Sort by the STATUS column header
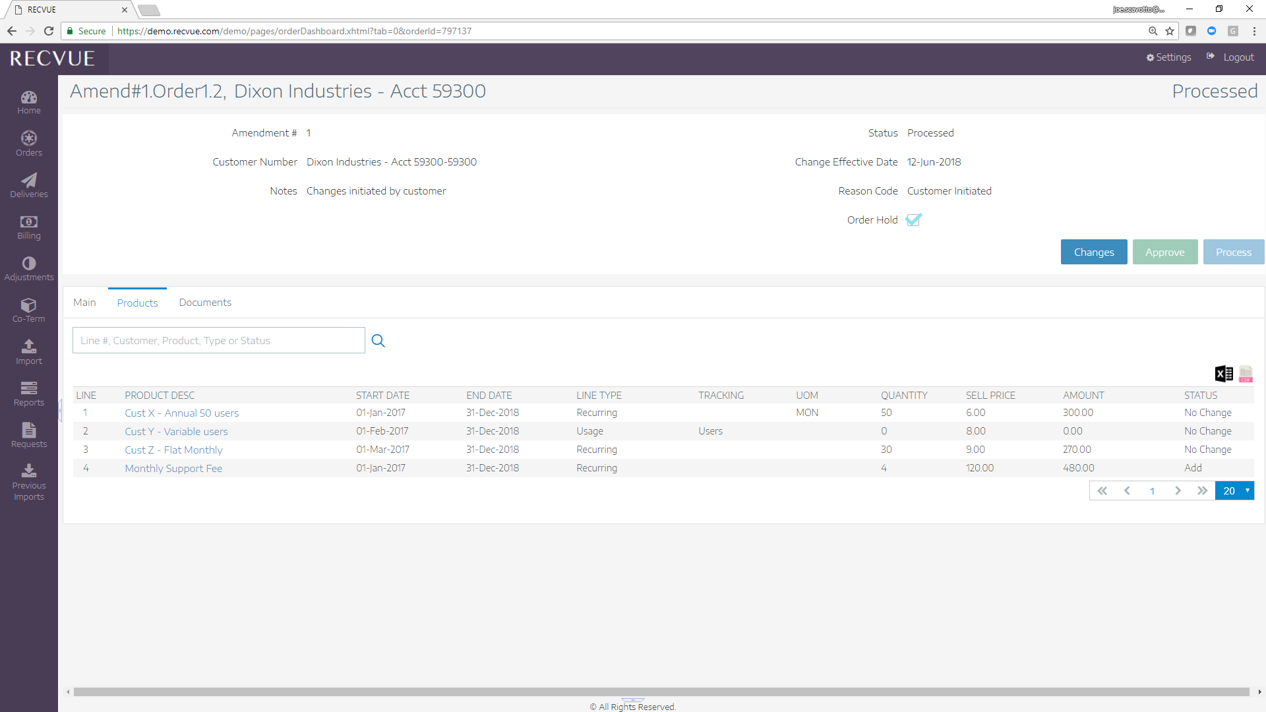 (x=1201, y=395)
